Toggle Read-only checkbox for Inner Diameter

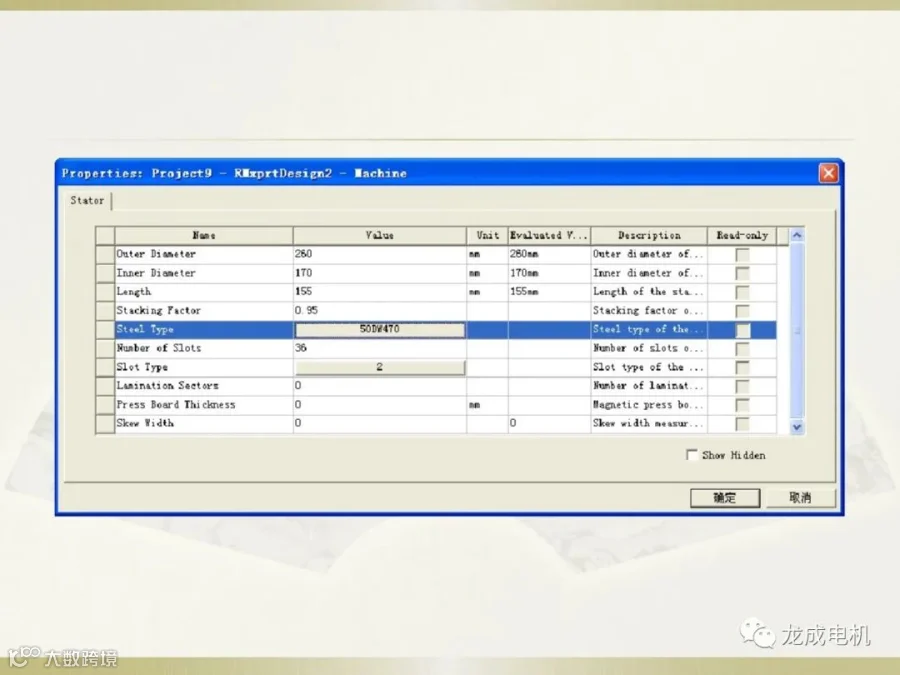[742, 273]
